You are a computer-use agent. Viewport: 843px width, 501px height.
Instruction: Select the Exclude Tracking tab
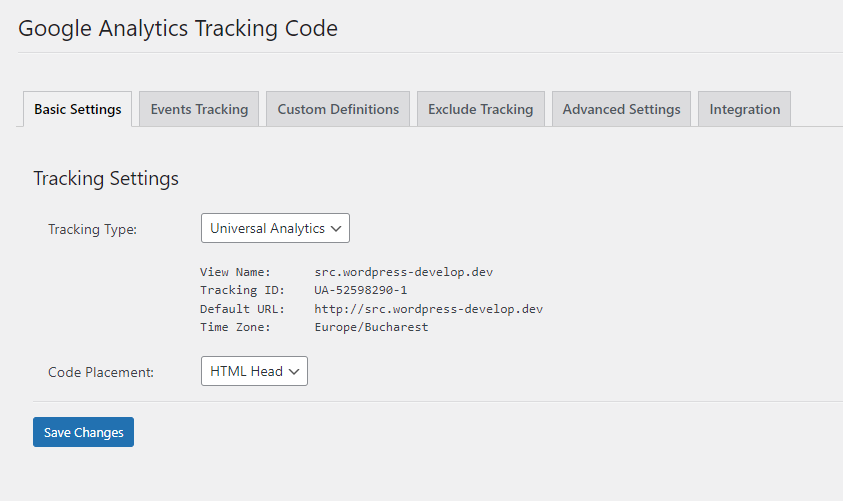pos(481,109)
